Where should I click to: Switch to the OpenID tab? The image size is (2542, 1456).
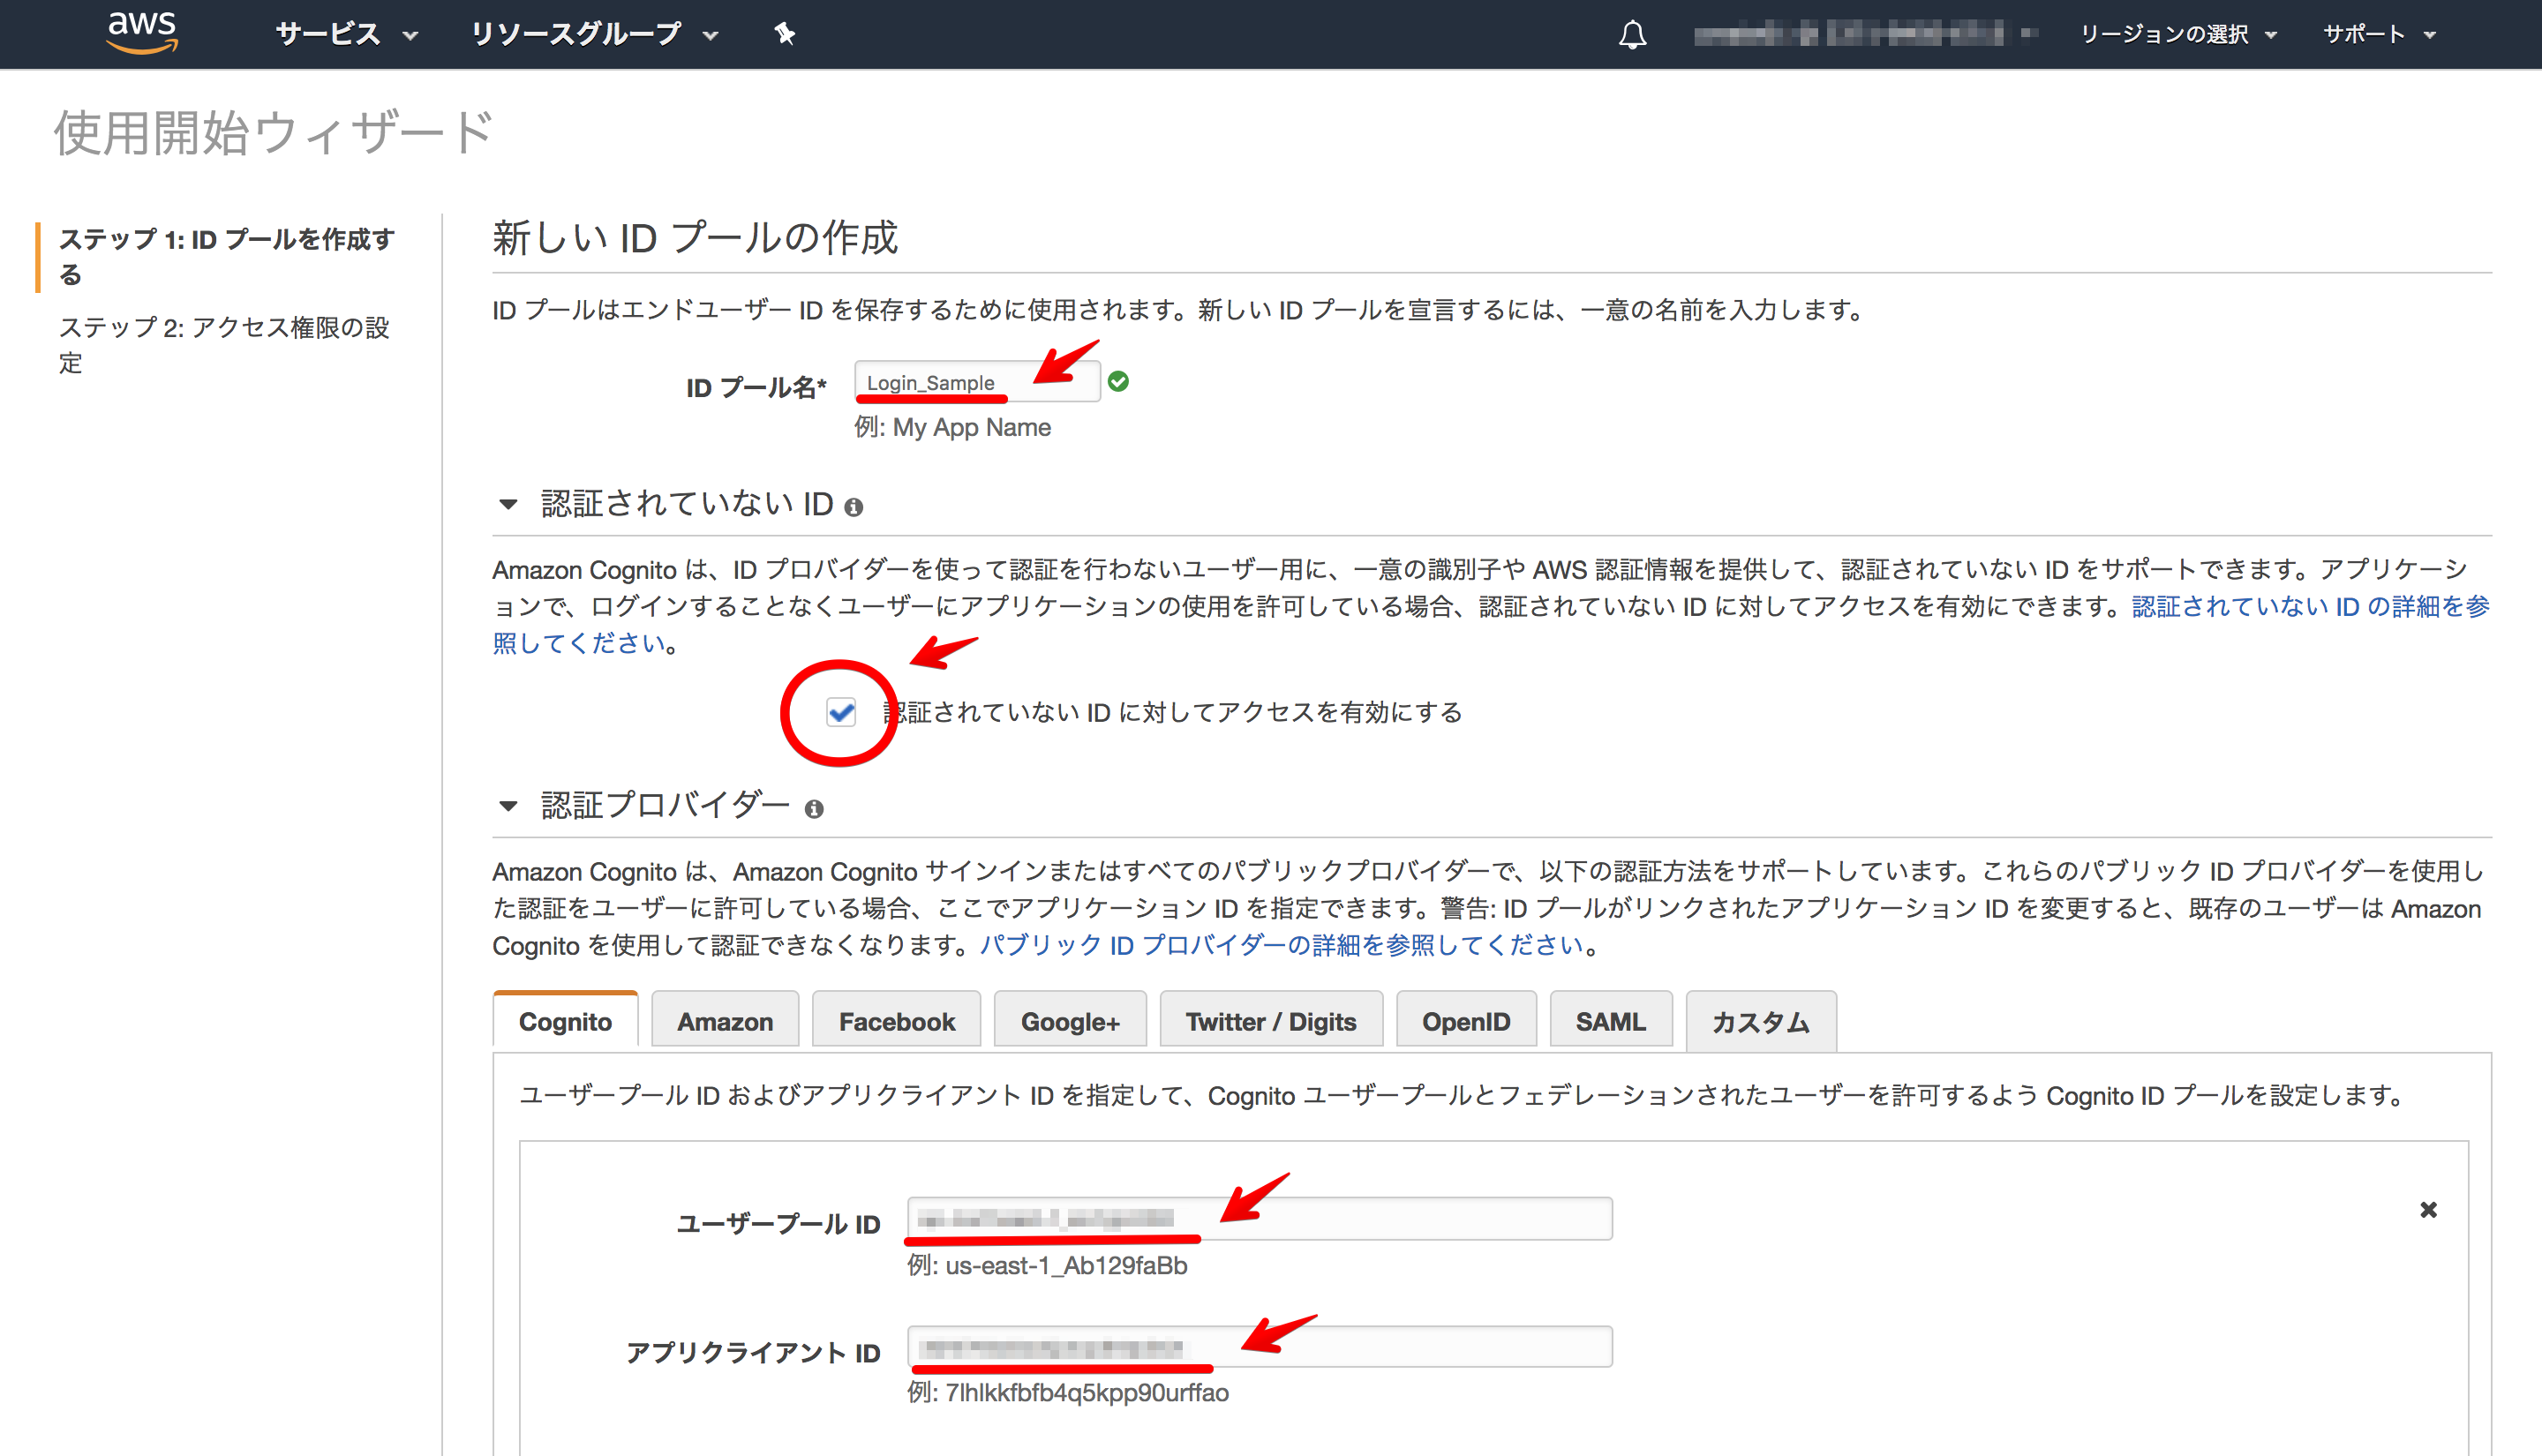[x=1466, y=1021]
